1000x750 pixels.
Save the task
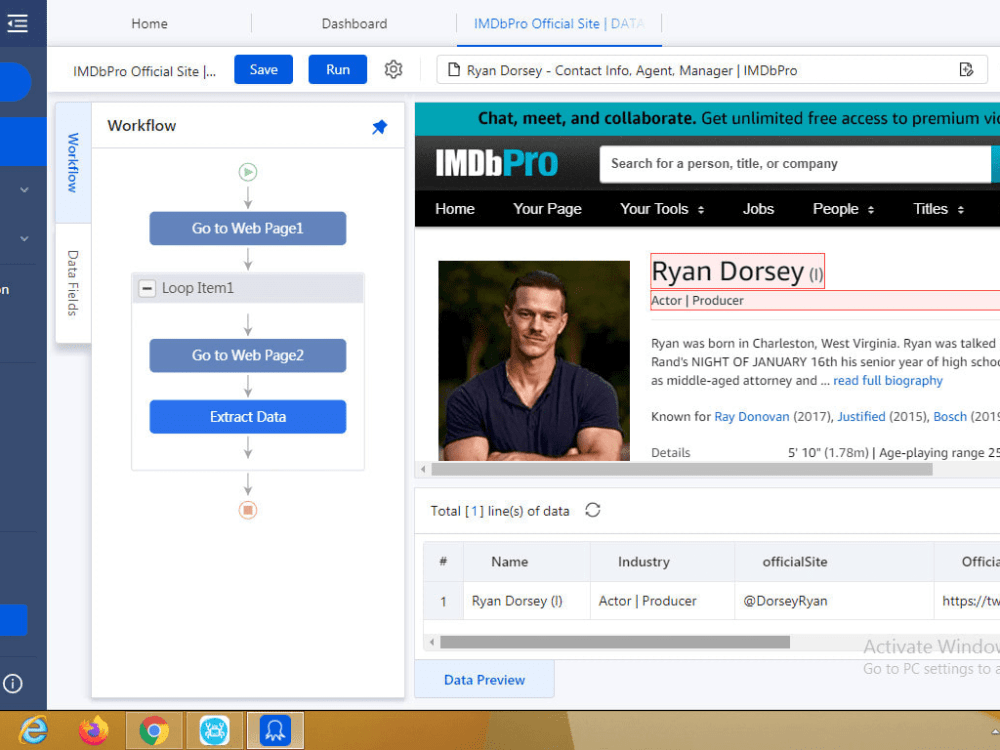263,70
